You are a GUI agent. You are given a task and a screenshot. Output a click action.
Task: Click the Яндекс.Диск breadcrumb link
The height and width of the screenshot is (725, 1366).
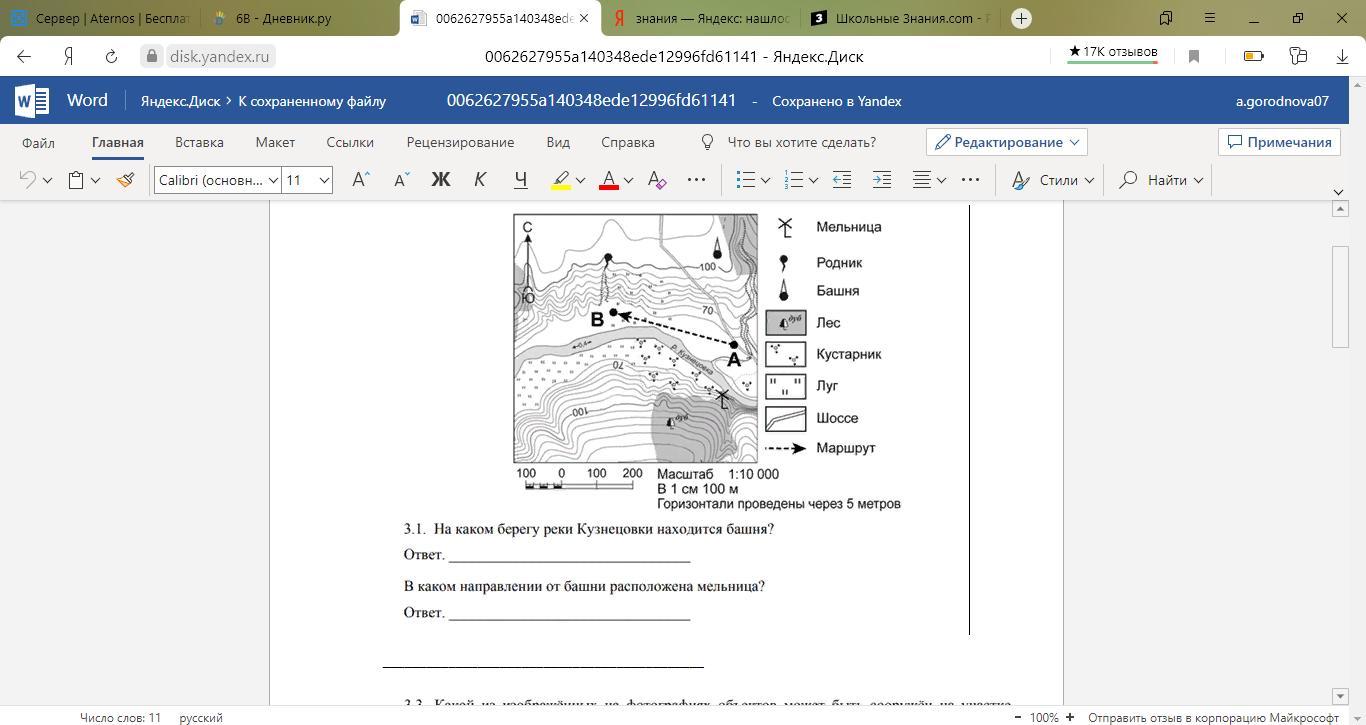tap(179, 101)
